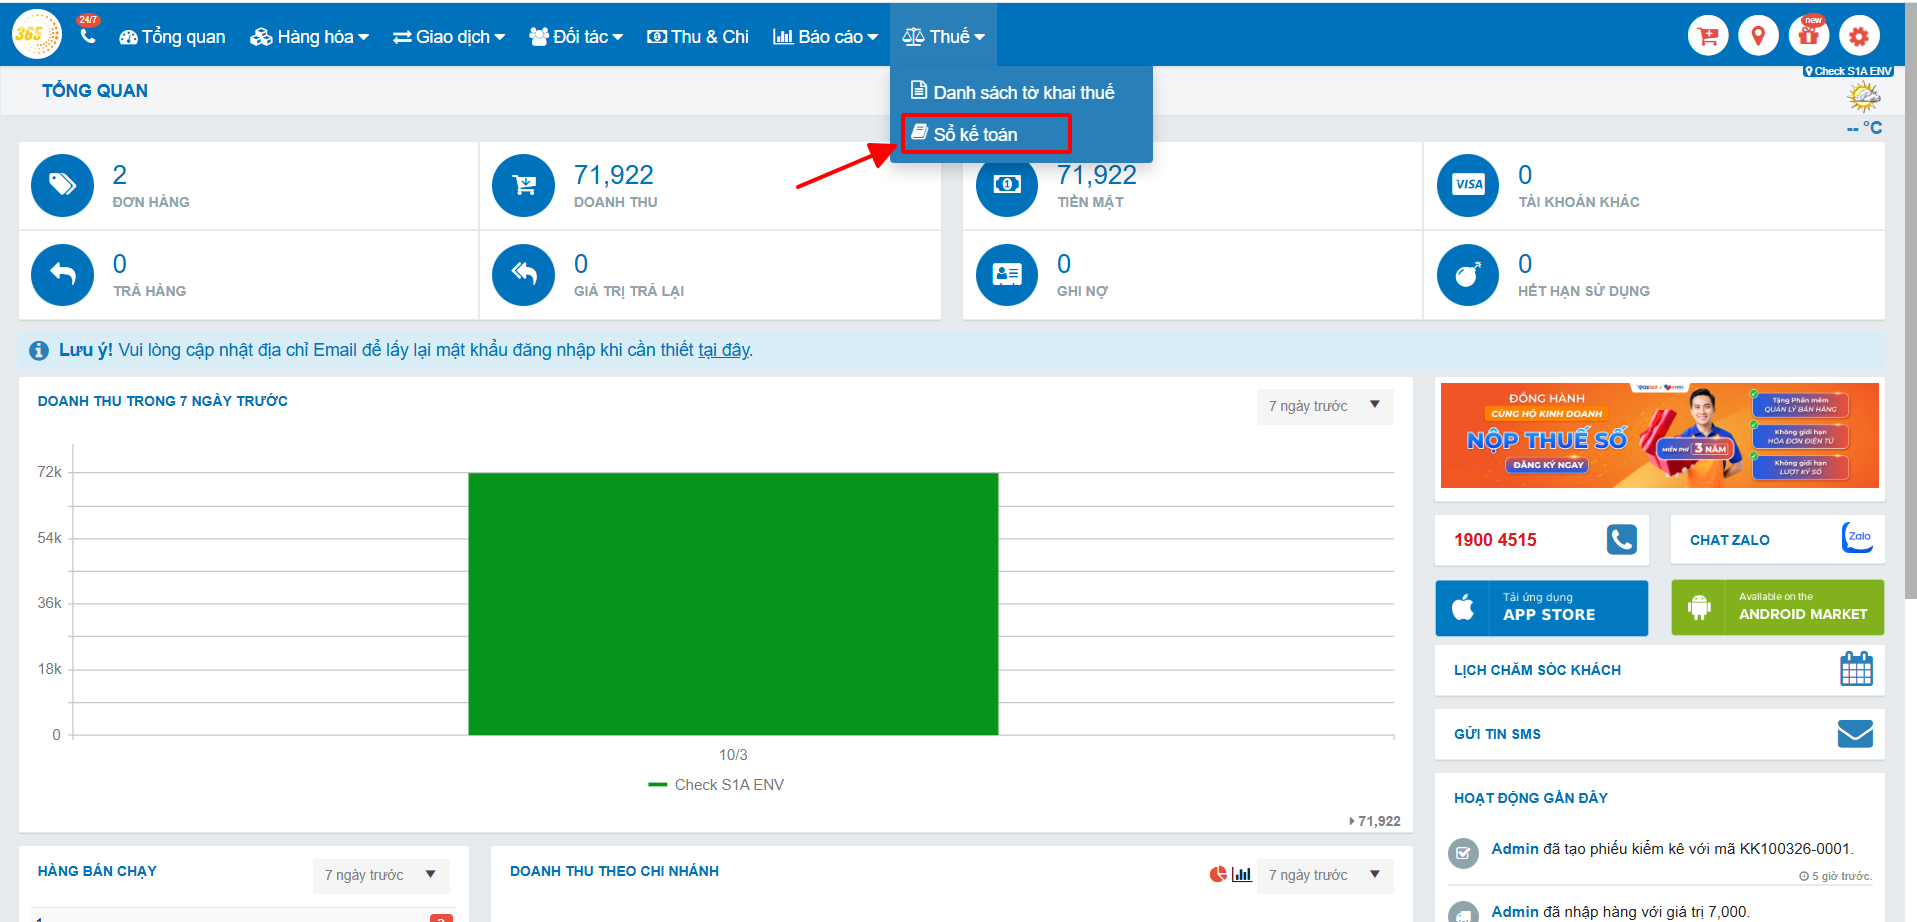
Task: Click the Zalo chat icon
Action: [x=1857, y=538]
